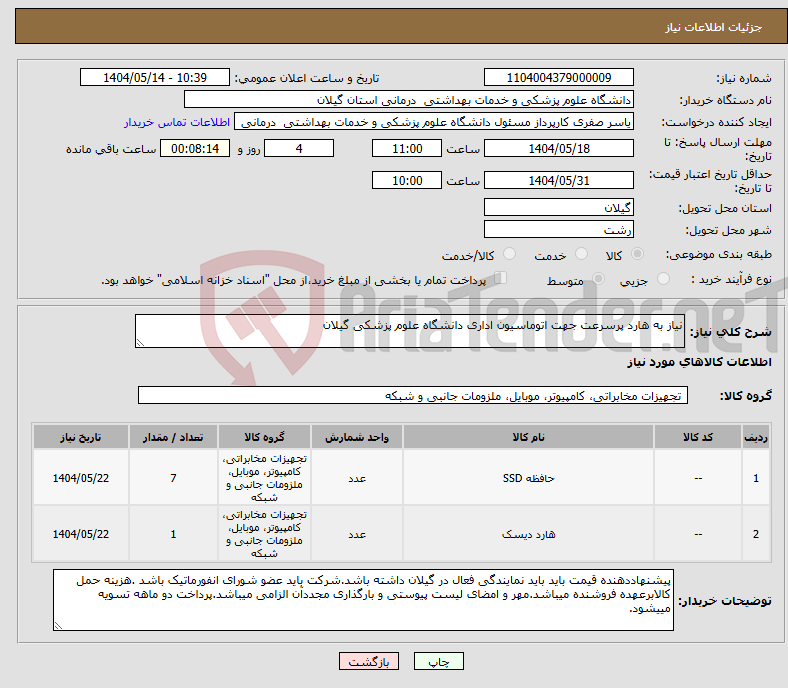This screenshot has height=688, width=788.
Task: Select the متوسط purchase type radio
Action: pos(598,279)
